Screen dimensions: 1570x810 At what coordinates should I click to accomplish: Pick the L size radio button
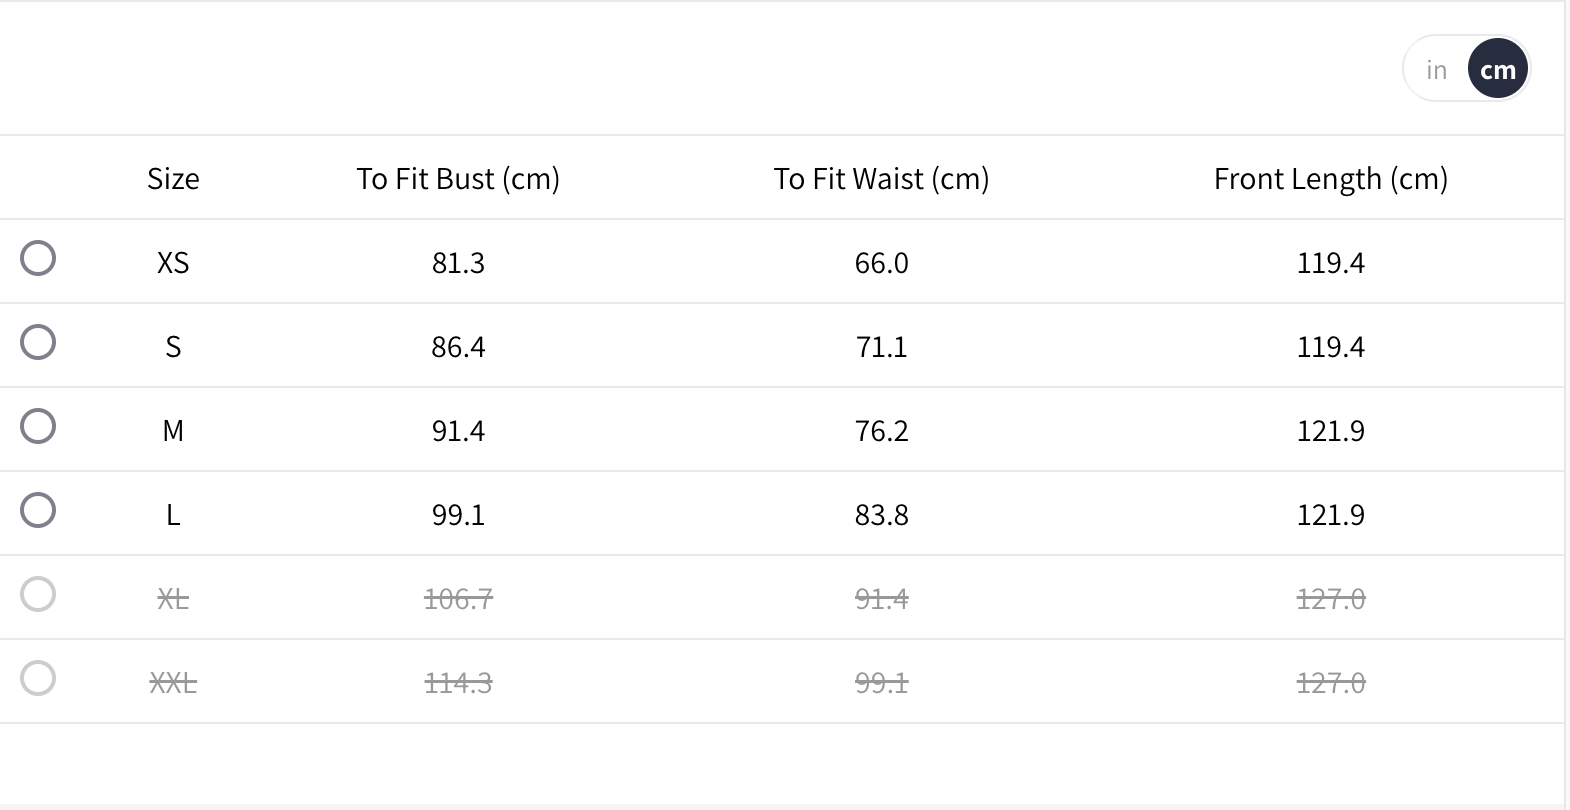click(x=38, y=510)
